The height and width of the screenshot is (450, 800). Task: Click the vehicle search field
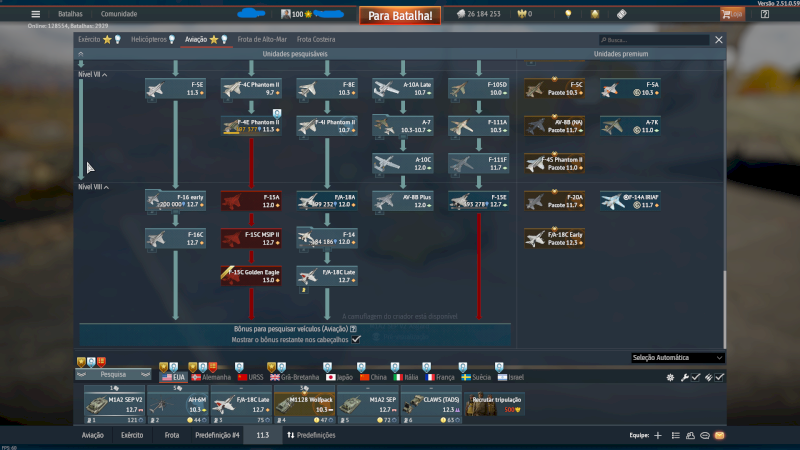click(x=655, y=40)
